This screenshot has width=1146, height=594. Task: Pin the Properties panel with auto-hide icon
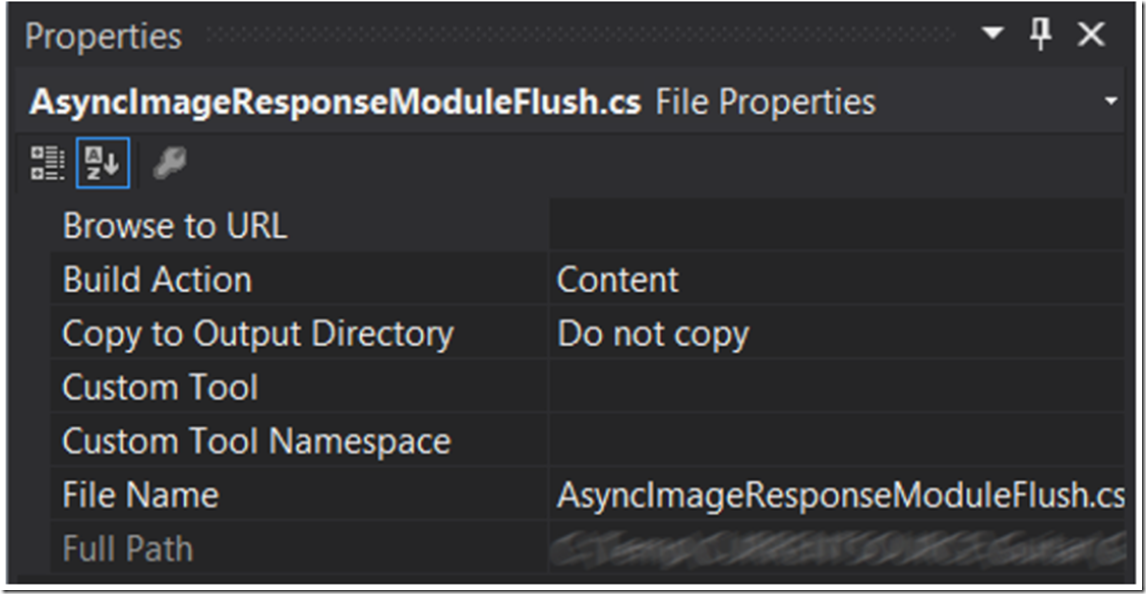pos(1041,34)
